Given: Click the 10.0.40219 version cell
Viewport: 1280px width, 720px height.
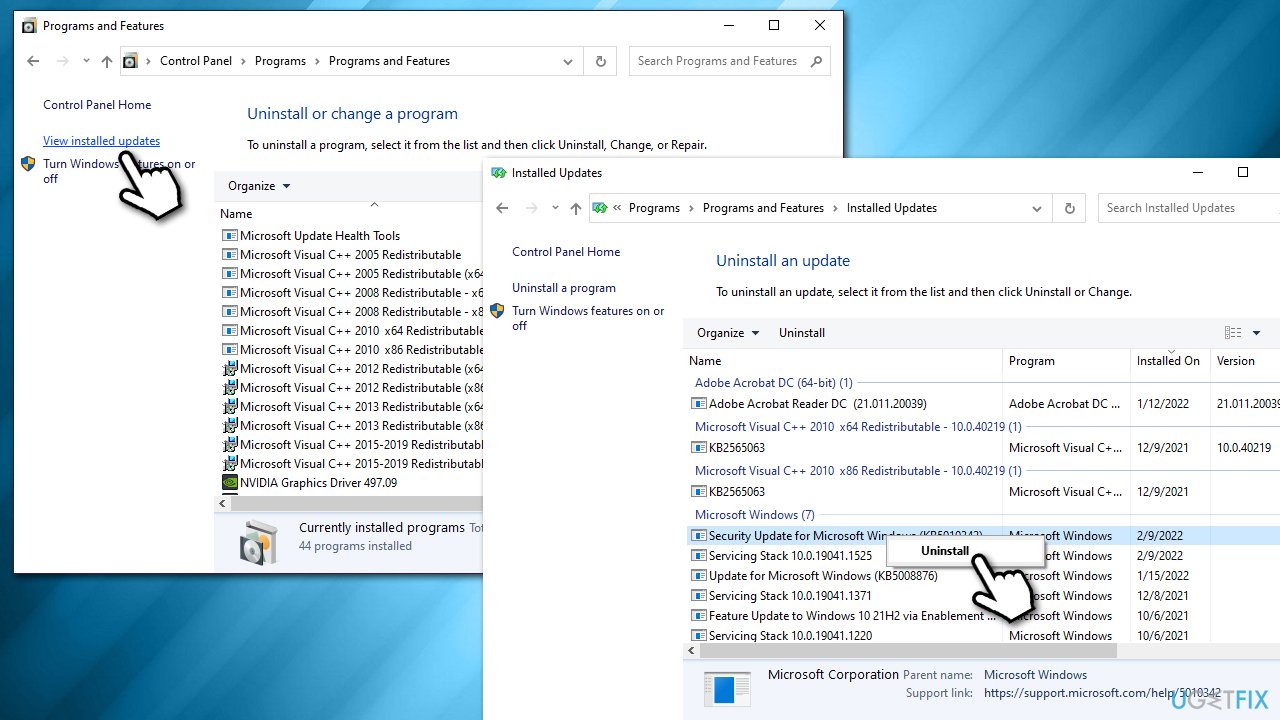Looking at the screenshot, I should tap(1244, 448).
